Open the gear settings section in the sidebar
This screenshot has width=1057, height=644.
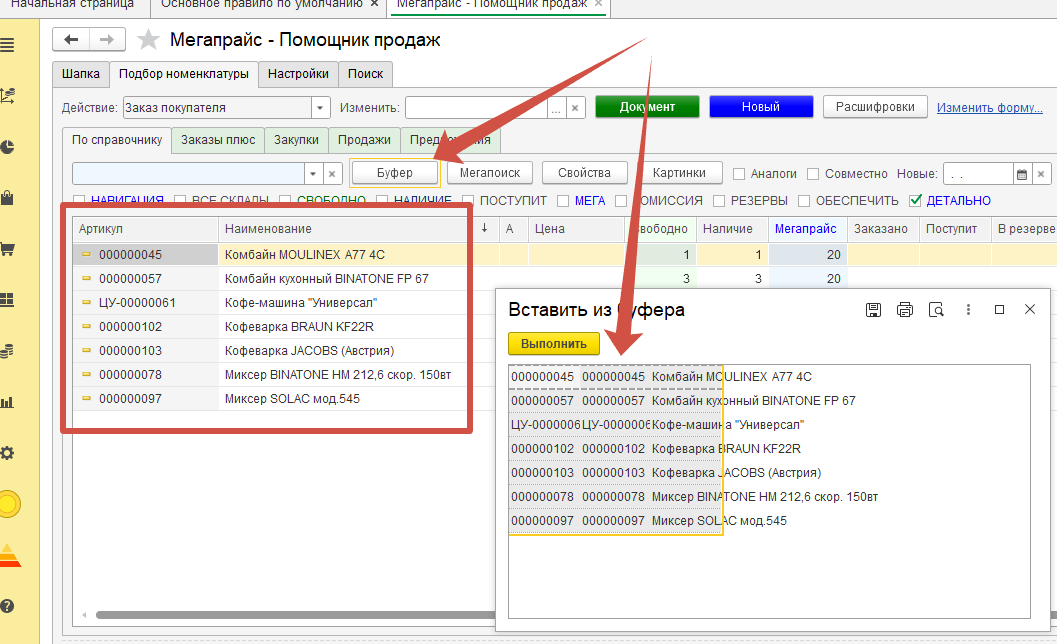click(7, 453)
